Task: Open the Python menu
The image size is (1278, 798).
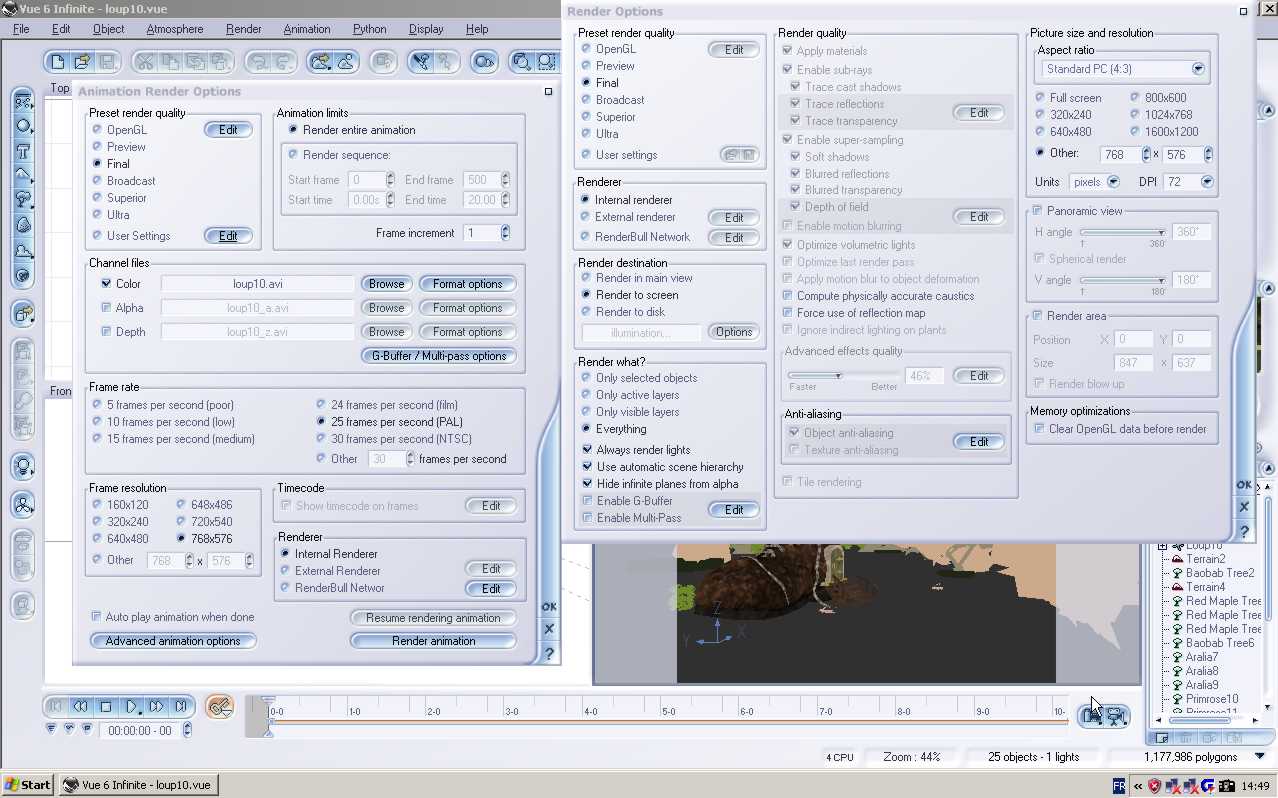Action: [x=369, y=29]
